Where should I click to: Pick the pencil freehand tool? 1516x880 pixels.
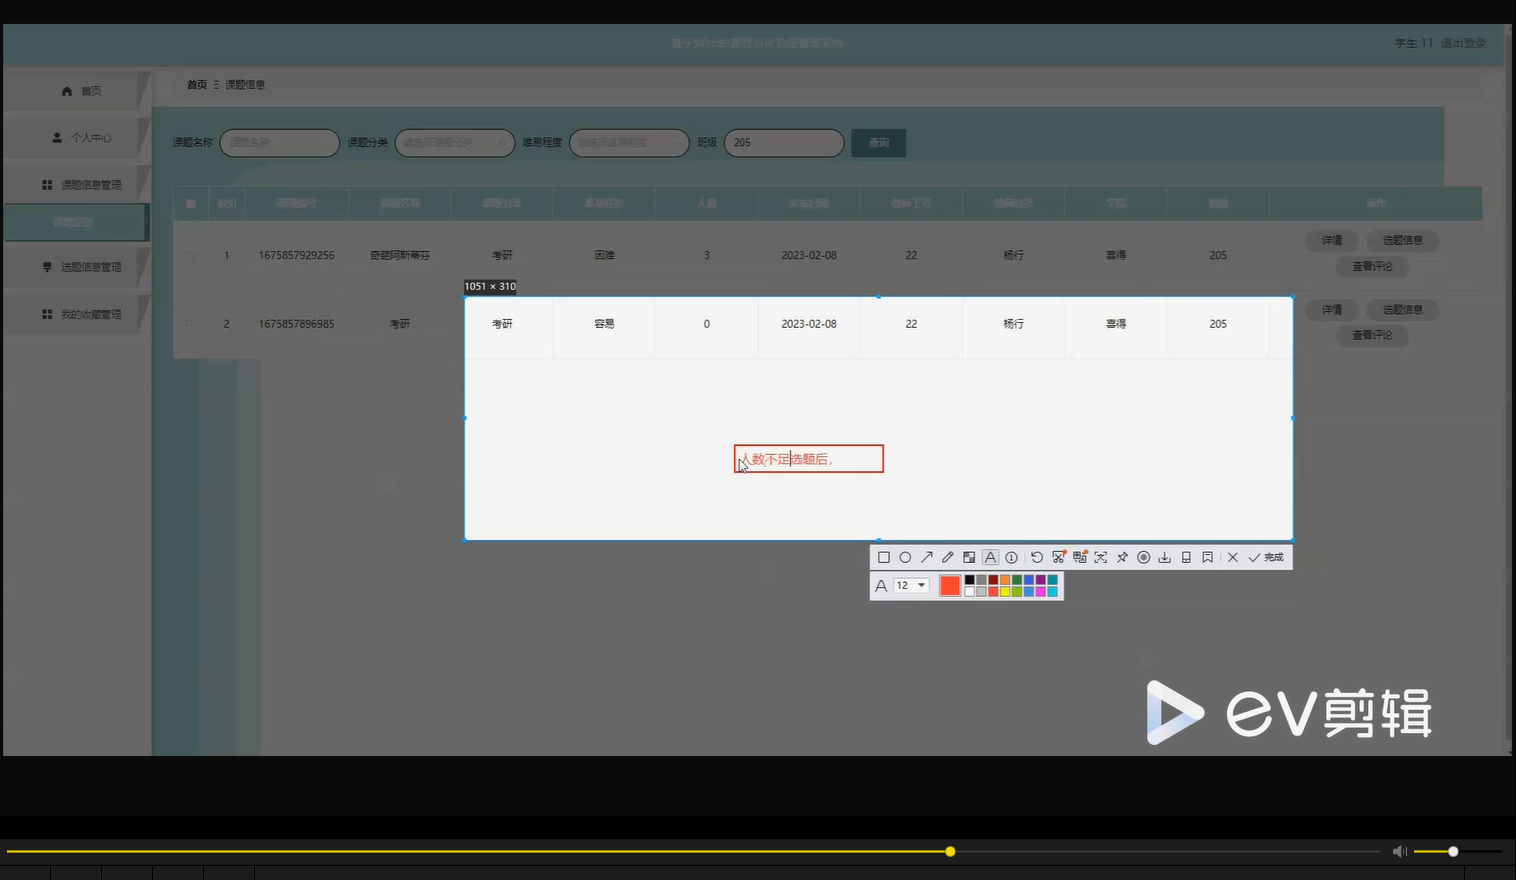click(x=948, y=557)
